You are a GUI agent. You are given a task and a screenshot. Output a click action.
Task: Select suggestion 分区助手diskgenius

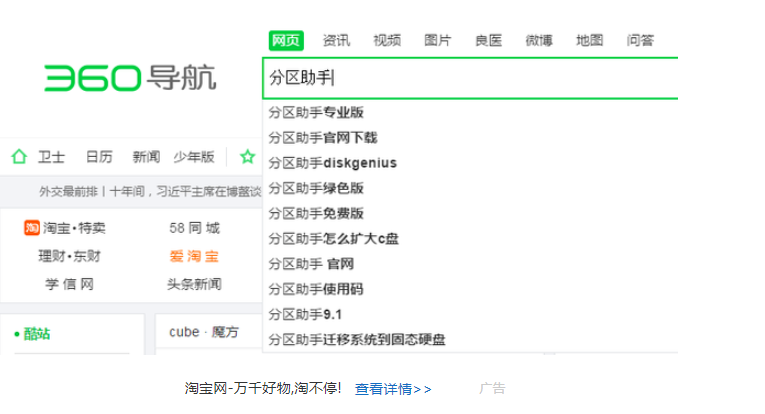pyautogui.click(x=332, y=163)
